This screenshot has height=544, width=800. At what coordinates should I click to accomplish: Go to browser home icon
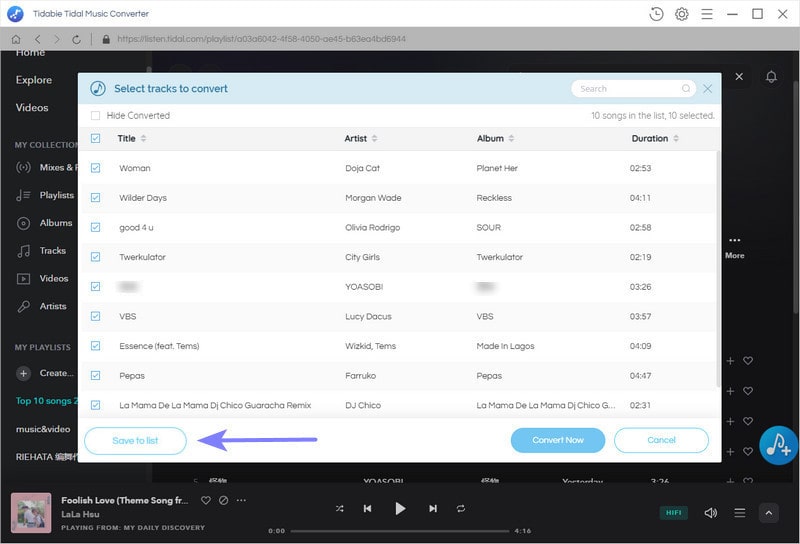[16, 39]
